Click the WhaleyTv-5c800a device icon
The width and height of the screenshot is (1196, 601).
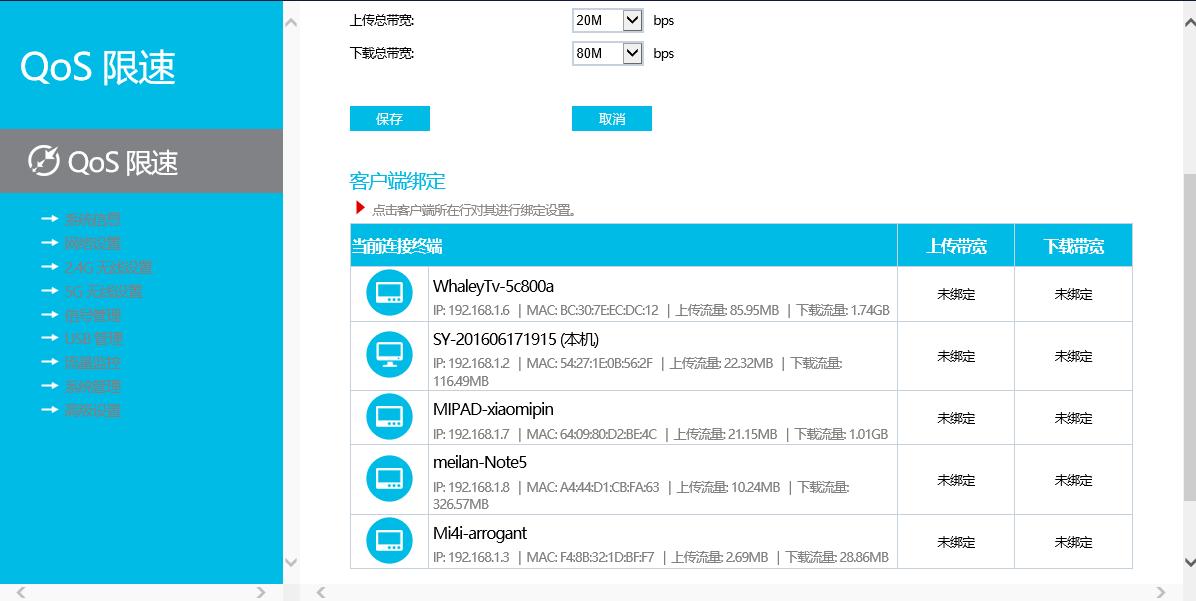click(x=388, y=293)
